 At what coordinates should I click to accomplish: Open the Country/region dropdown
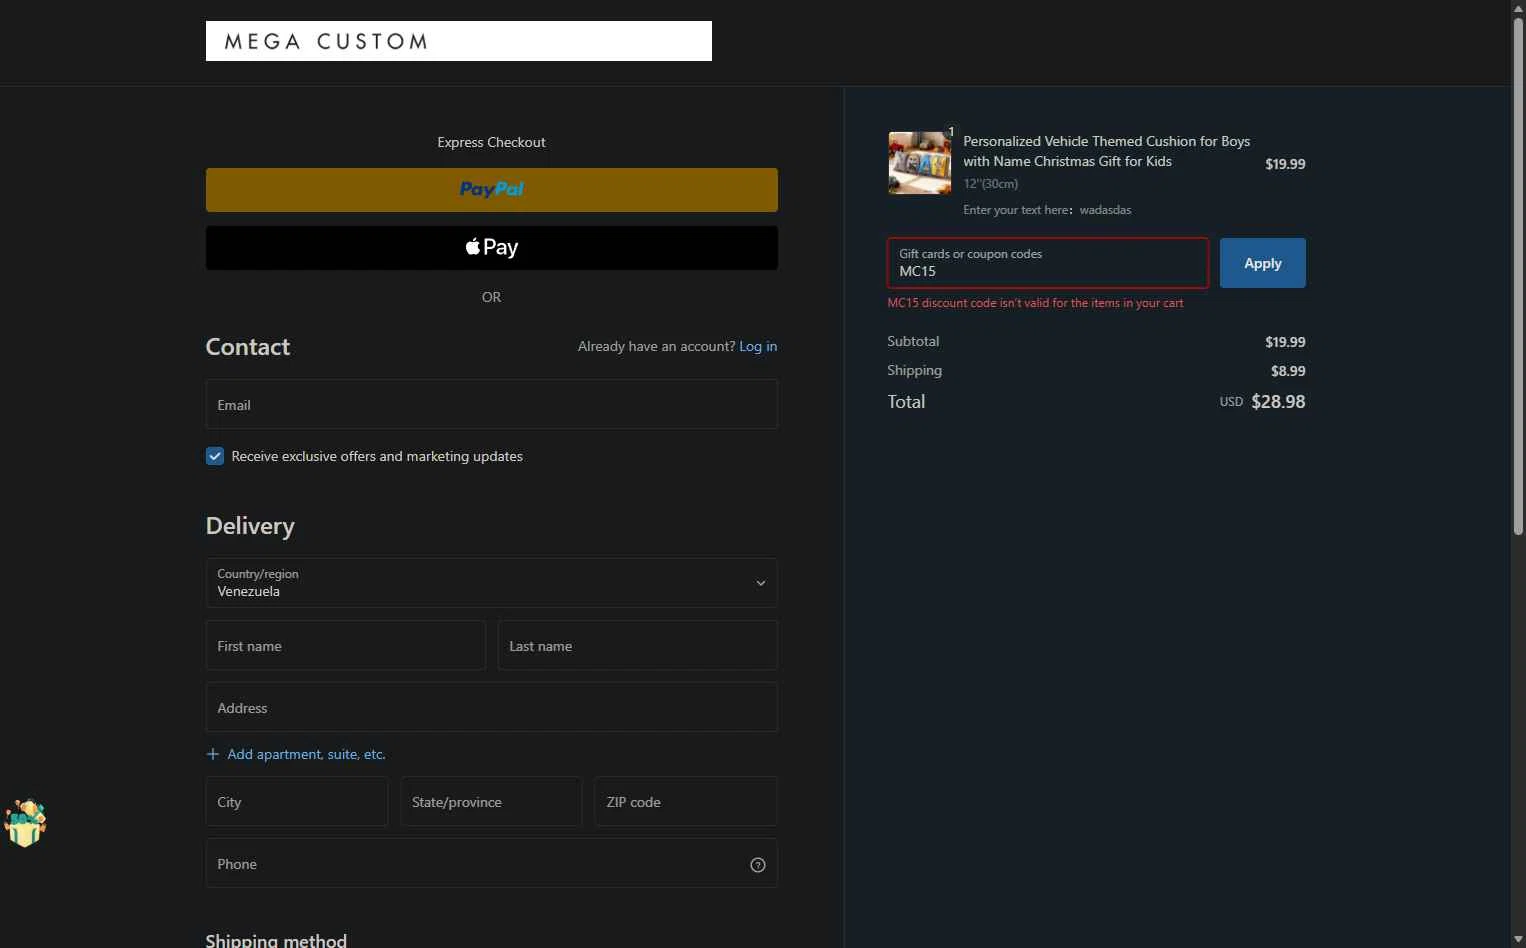(491, 583)
